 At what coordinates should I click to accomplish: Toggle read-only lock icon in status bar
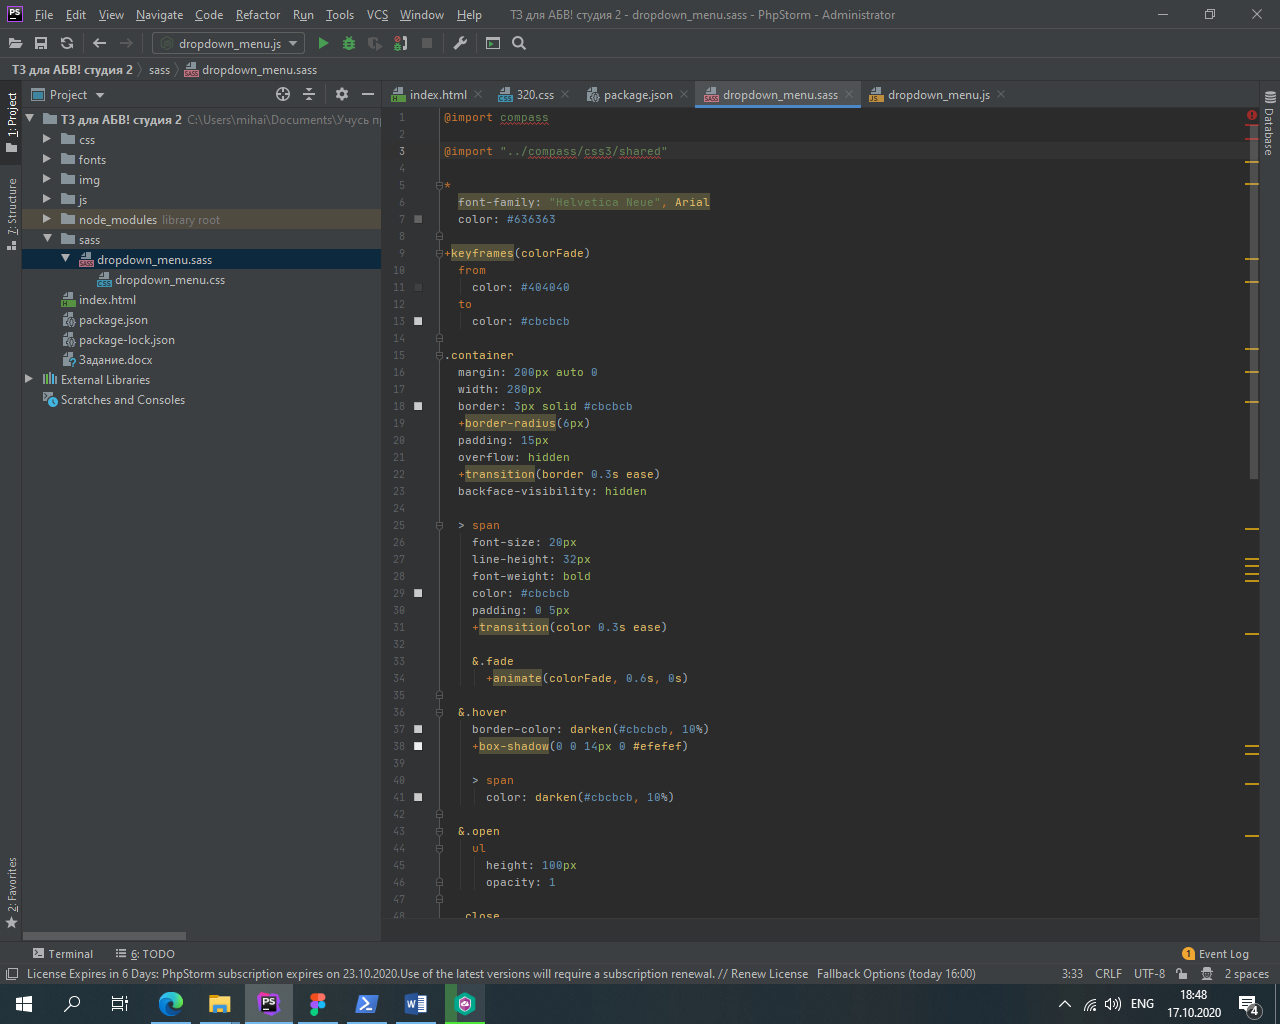pyautogui.click(x=1182, y=974)
